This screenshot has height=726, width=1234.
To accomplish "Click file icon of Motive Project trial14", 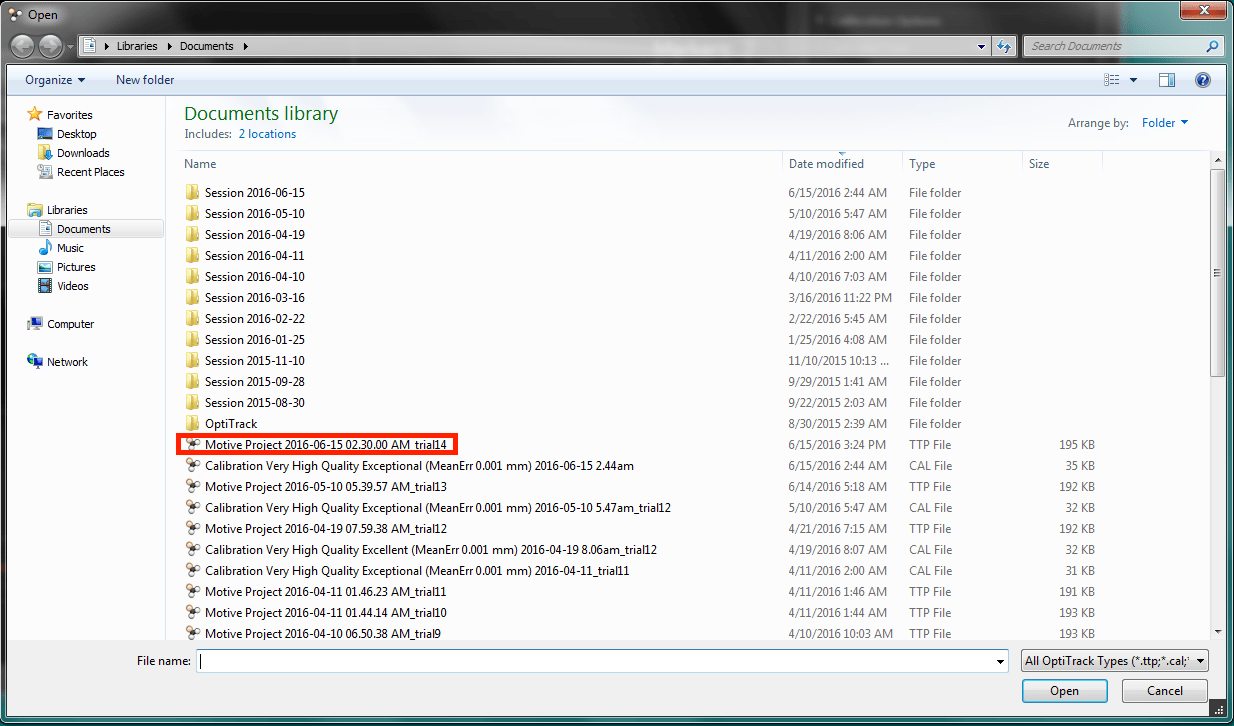I will (193, 444).
